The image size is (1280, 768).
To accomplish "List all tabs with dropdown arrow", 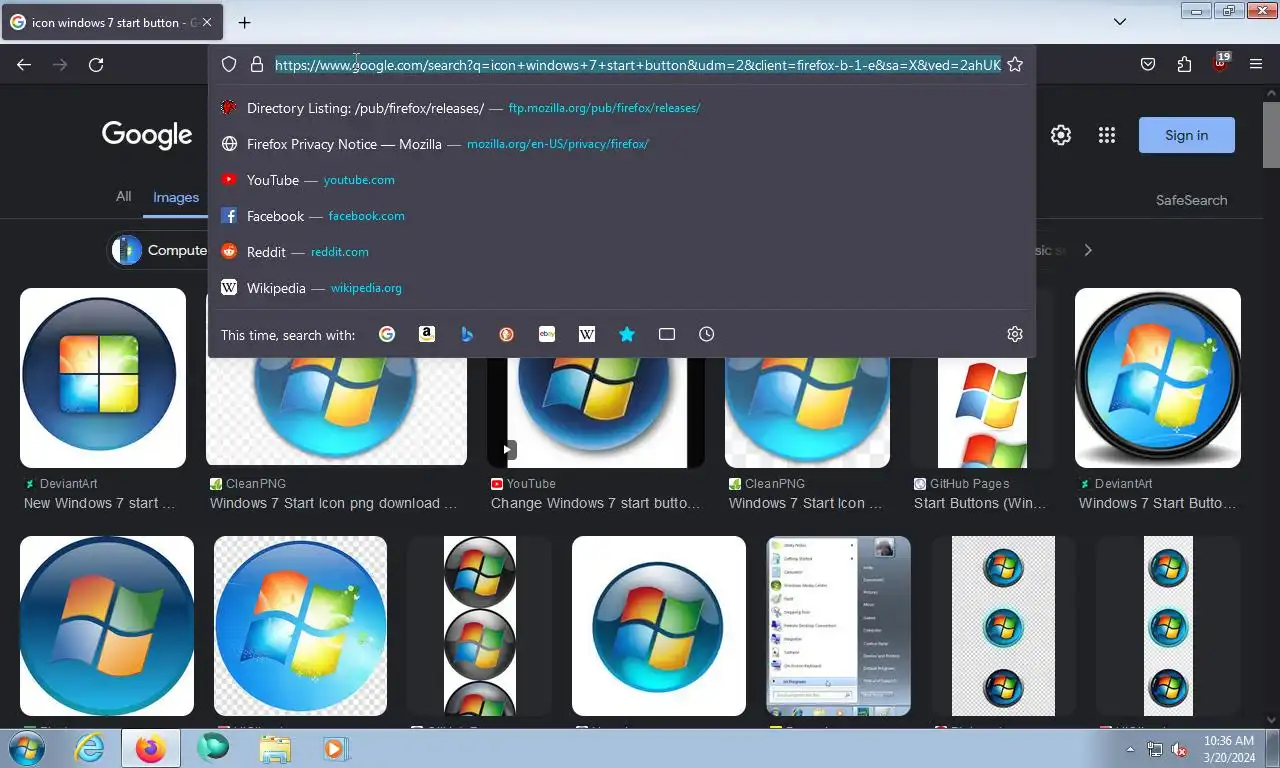I will 1120,21.
